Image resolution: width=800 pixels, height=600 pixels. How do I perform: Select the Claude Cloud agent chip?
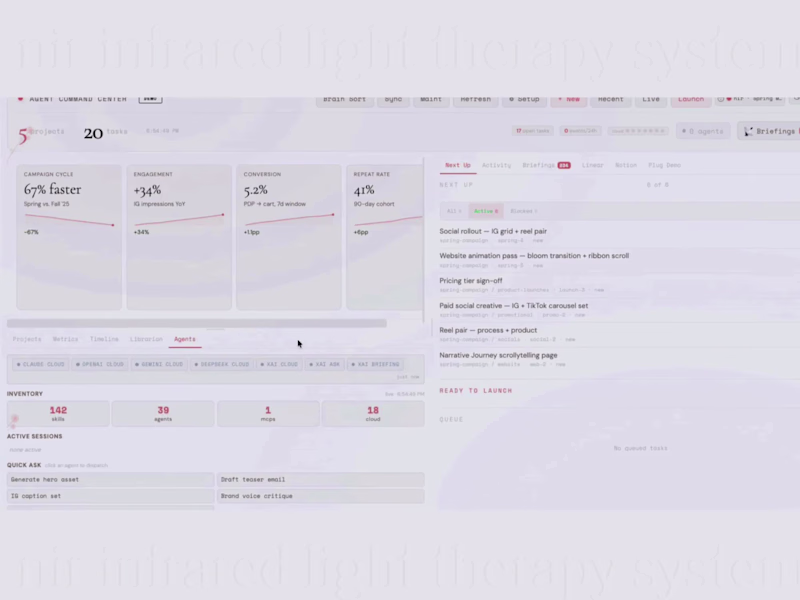[x=40, y=364]
